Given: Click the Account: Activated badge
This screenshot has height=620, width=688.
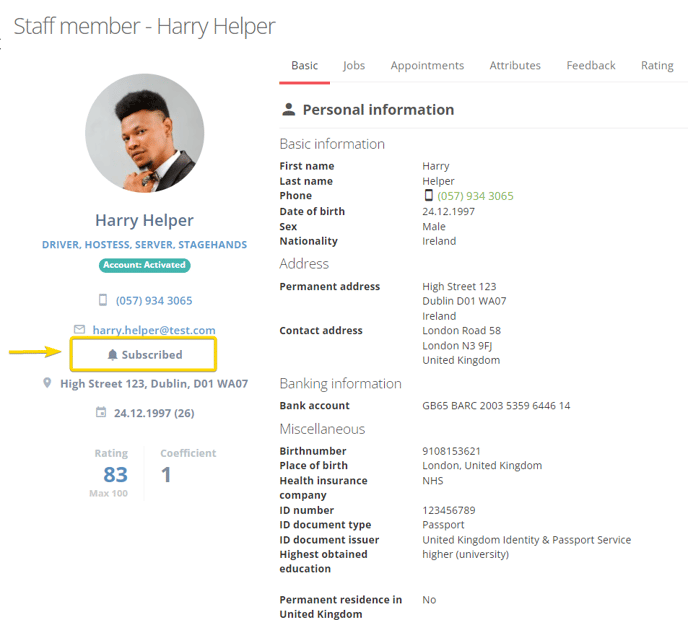Looking at the screenshot, I should coord(144,265).
